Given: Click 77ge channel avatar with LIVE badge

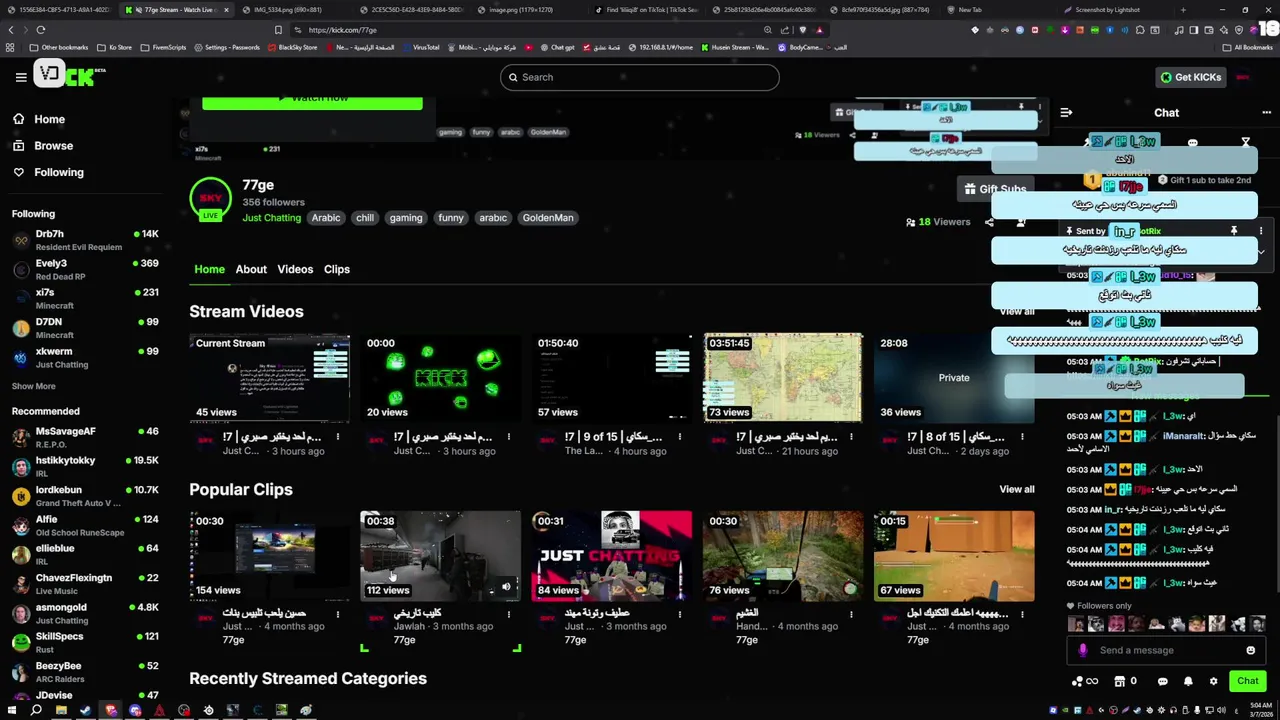Looking at the screenshot, I should coord(210,200).
